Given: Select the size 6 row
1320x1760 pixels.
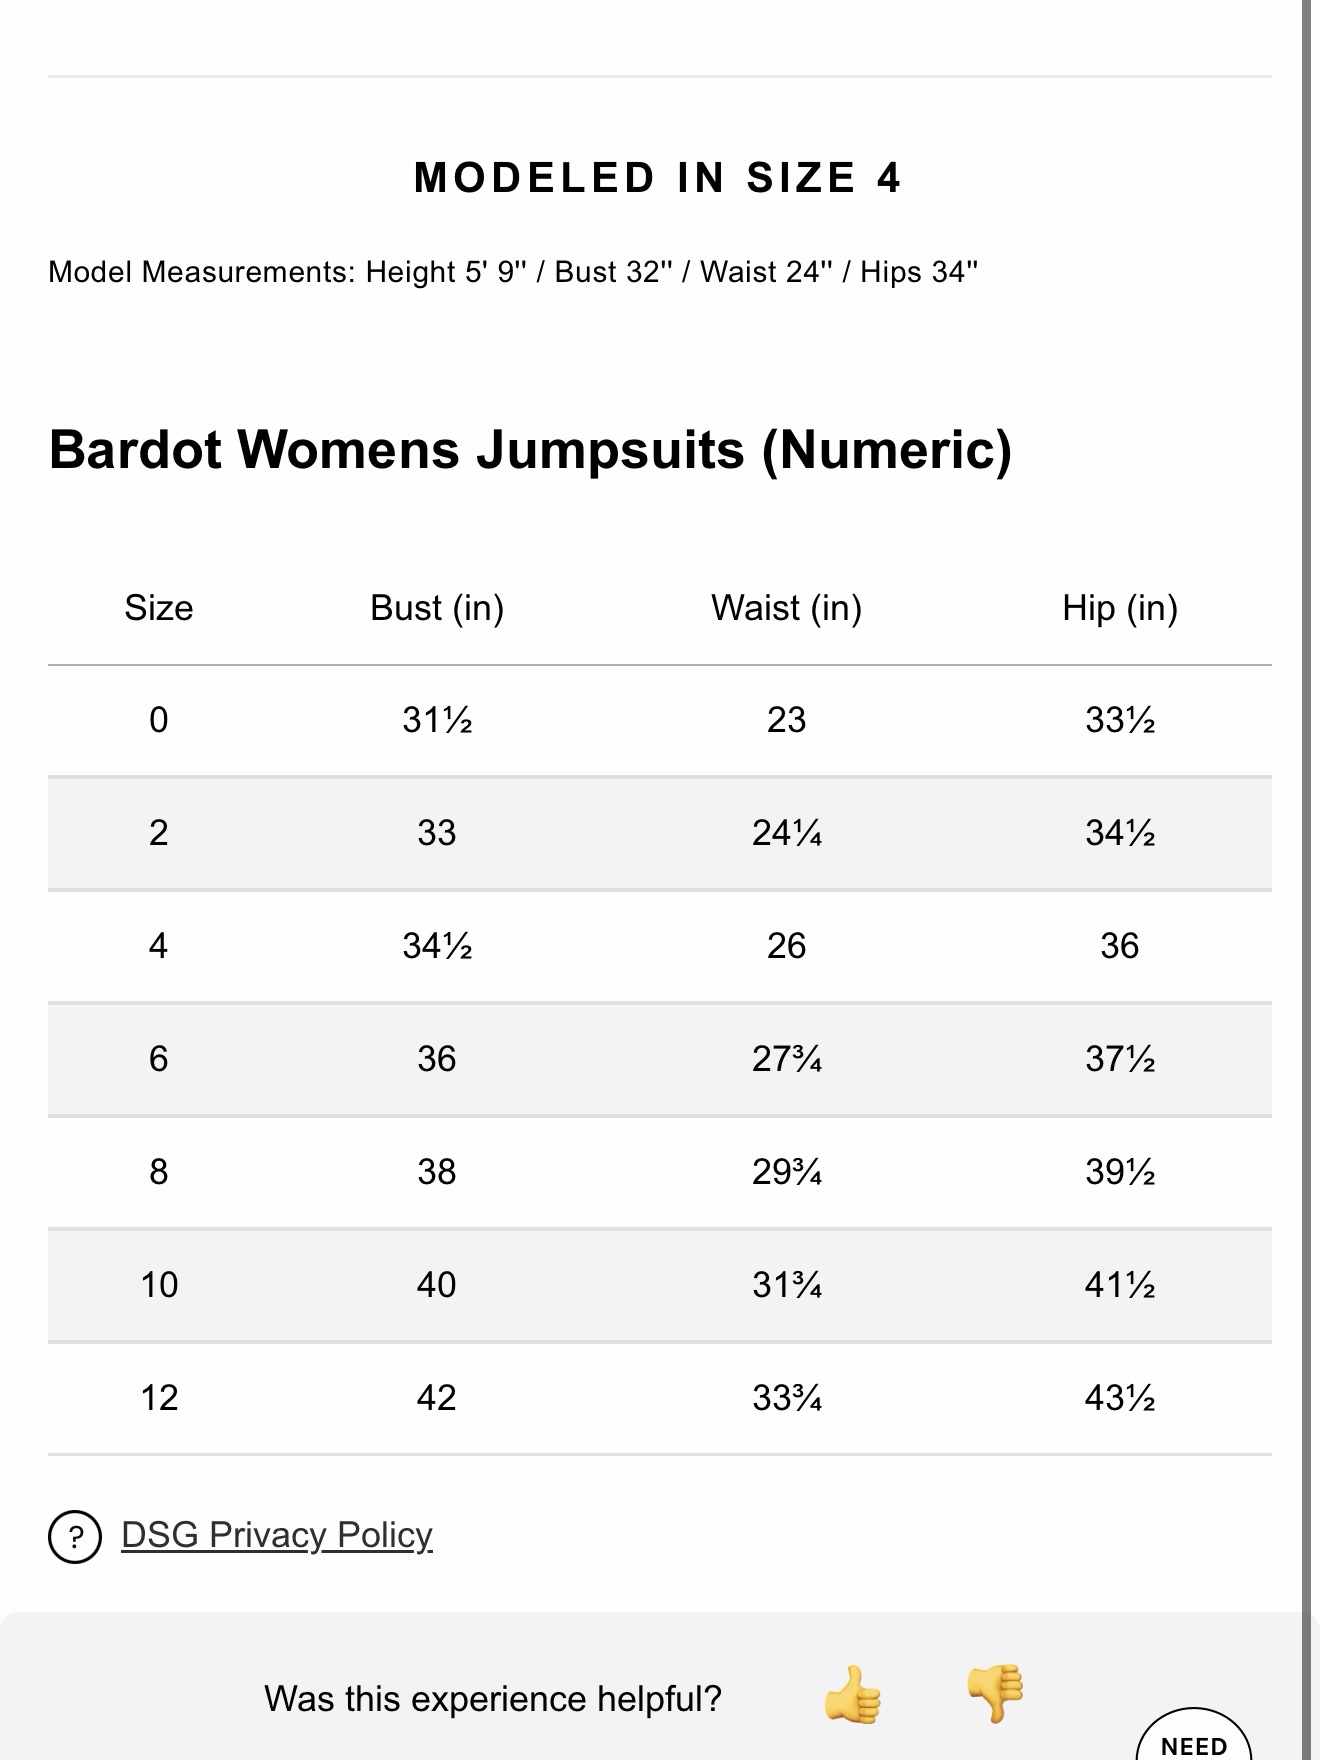Looking at the screenshot, I should pos(660,1059).
